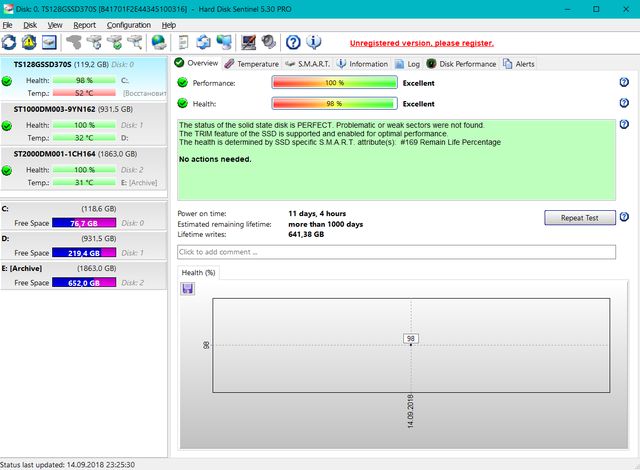Image resolution: width=640 pixels, height=470 pixels.
Task: Click the red 52 °C temperature bar
Action: coord(84,93)
